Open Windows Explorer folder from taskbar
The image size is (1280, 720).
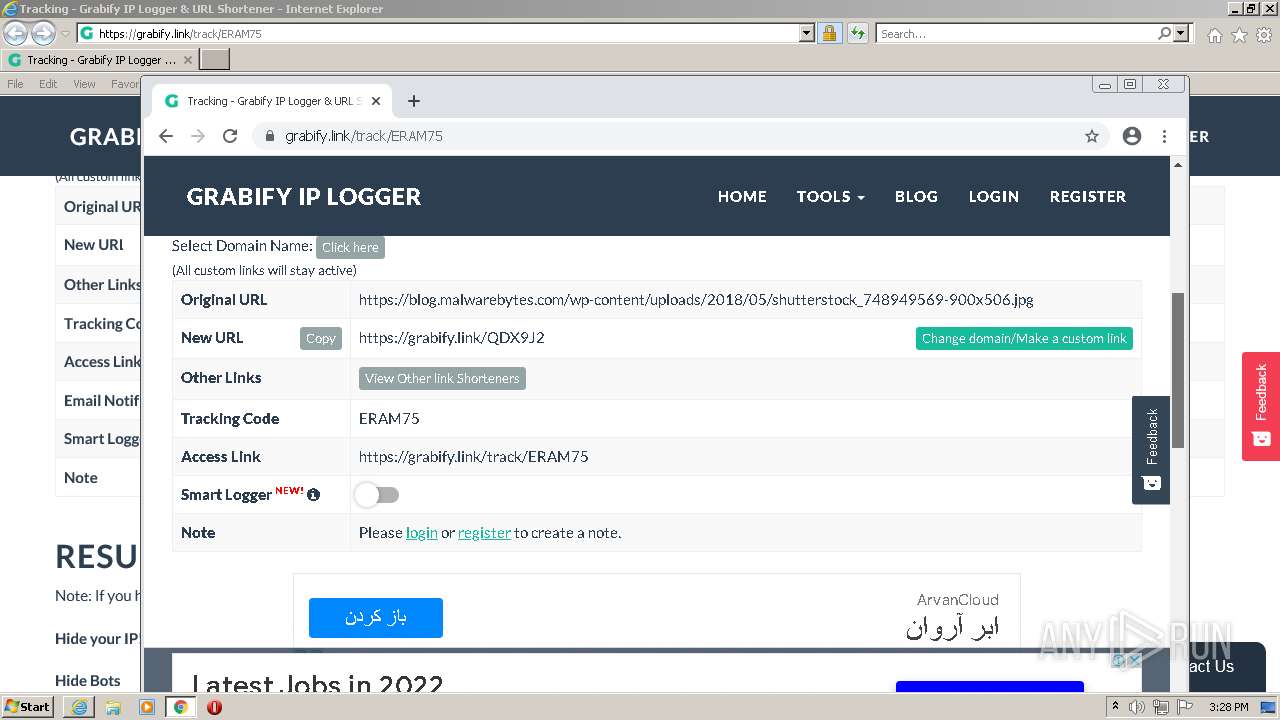[x=113, y=707]
